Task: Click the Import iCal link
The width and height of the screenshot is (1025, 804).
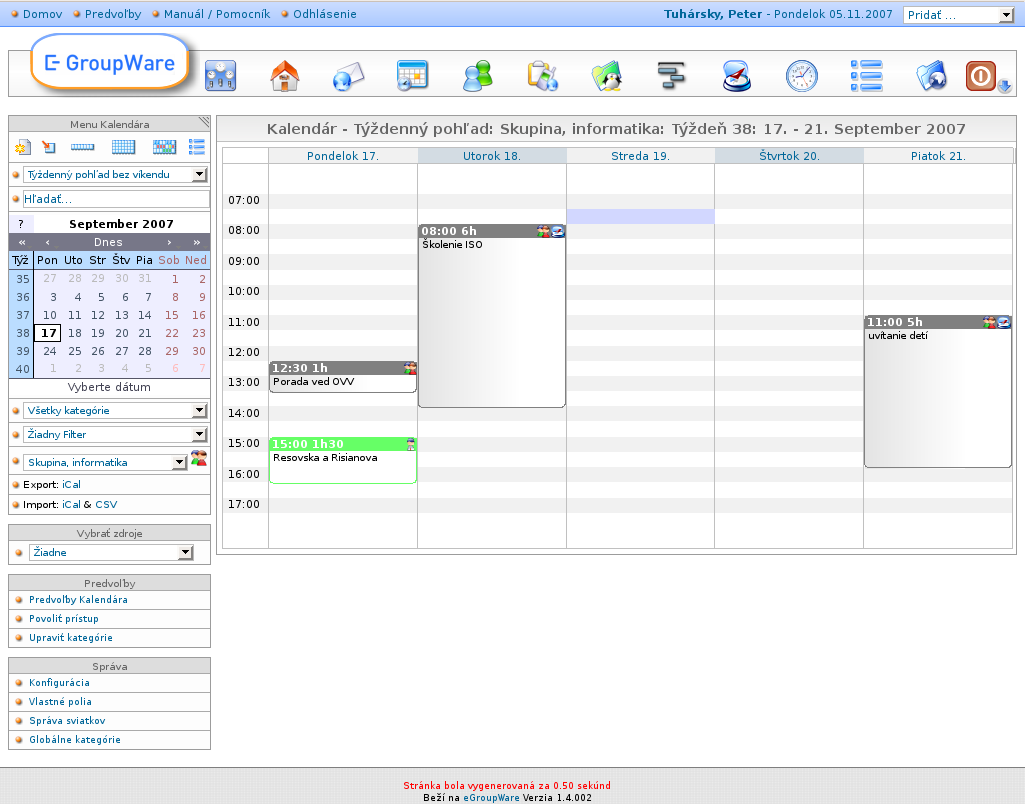Action: (x=71, y=505)
